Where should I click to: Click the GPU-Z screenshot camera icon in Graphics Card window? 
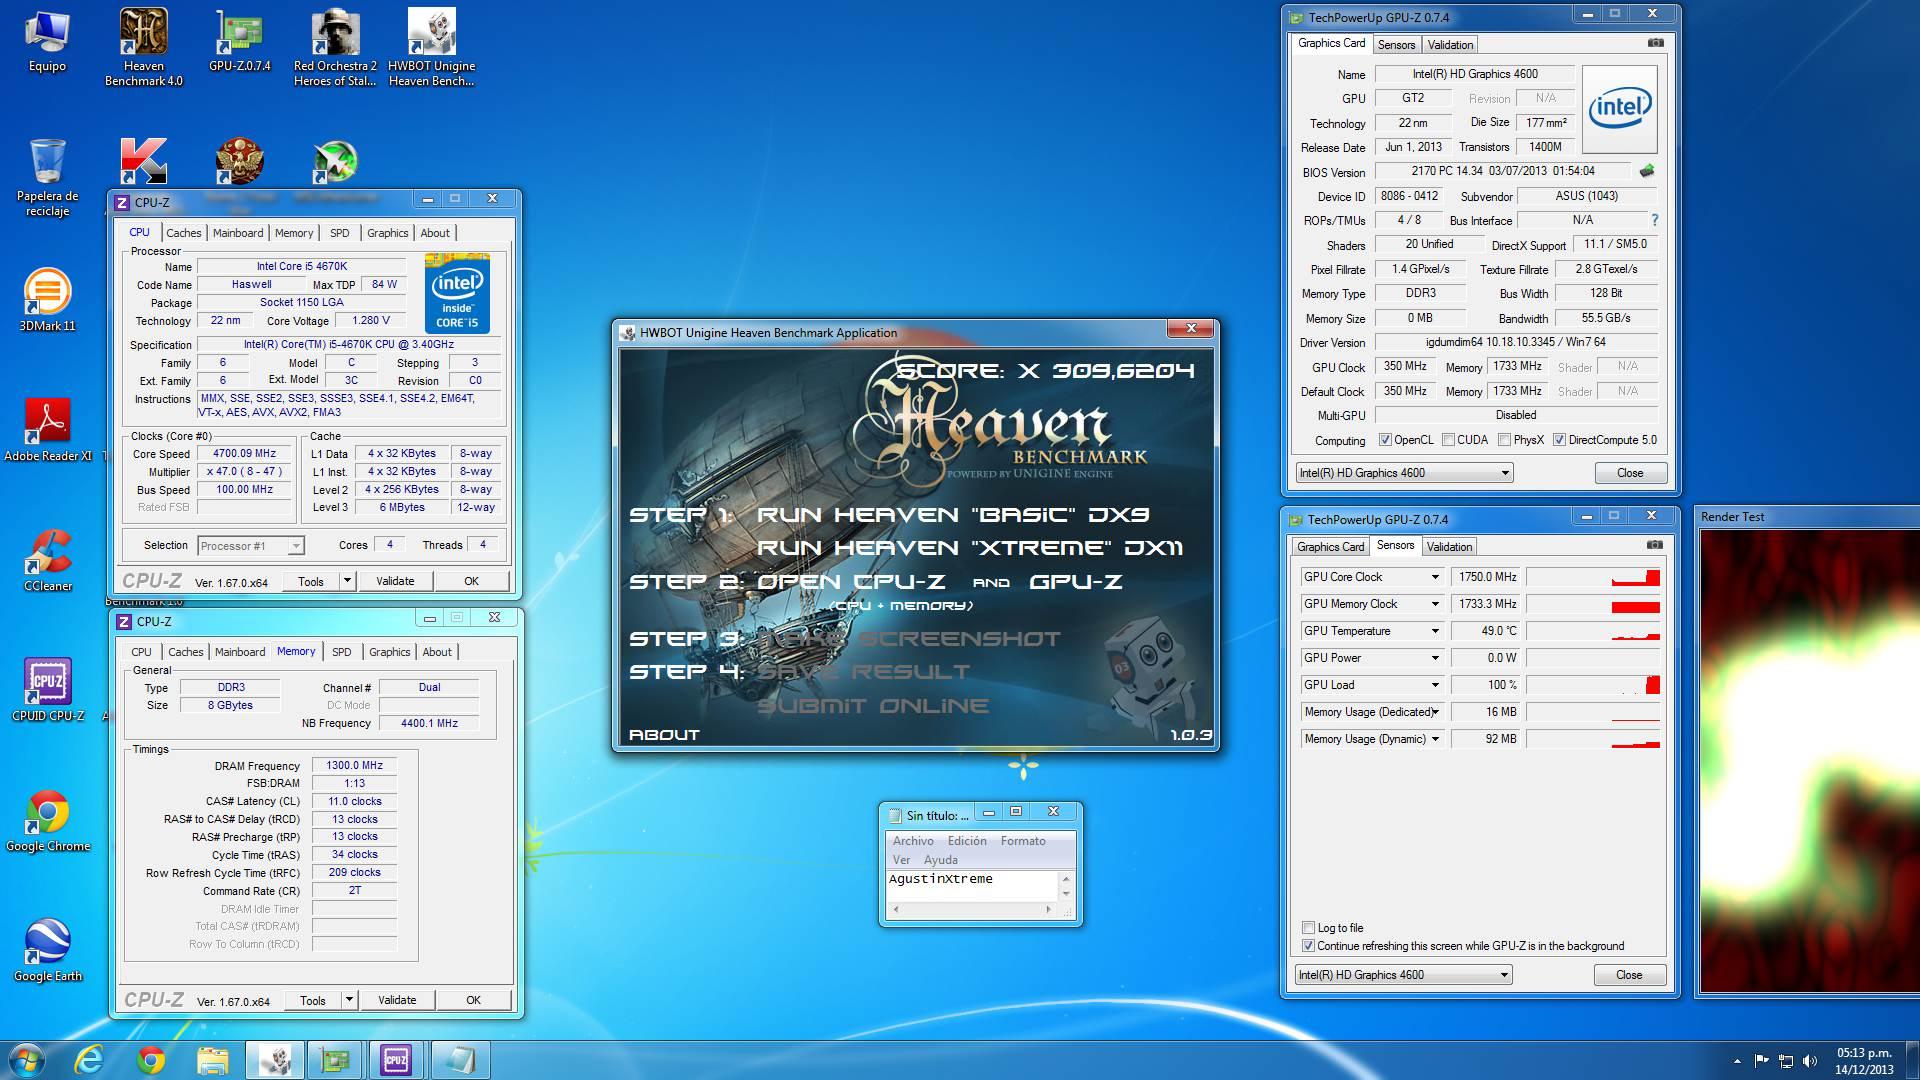click(1656, 43)
